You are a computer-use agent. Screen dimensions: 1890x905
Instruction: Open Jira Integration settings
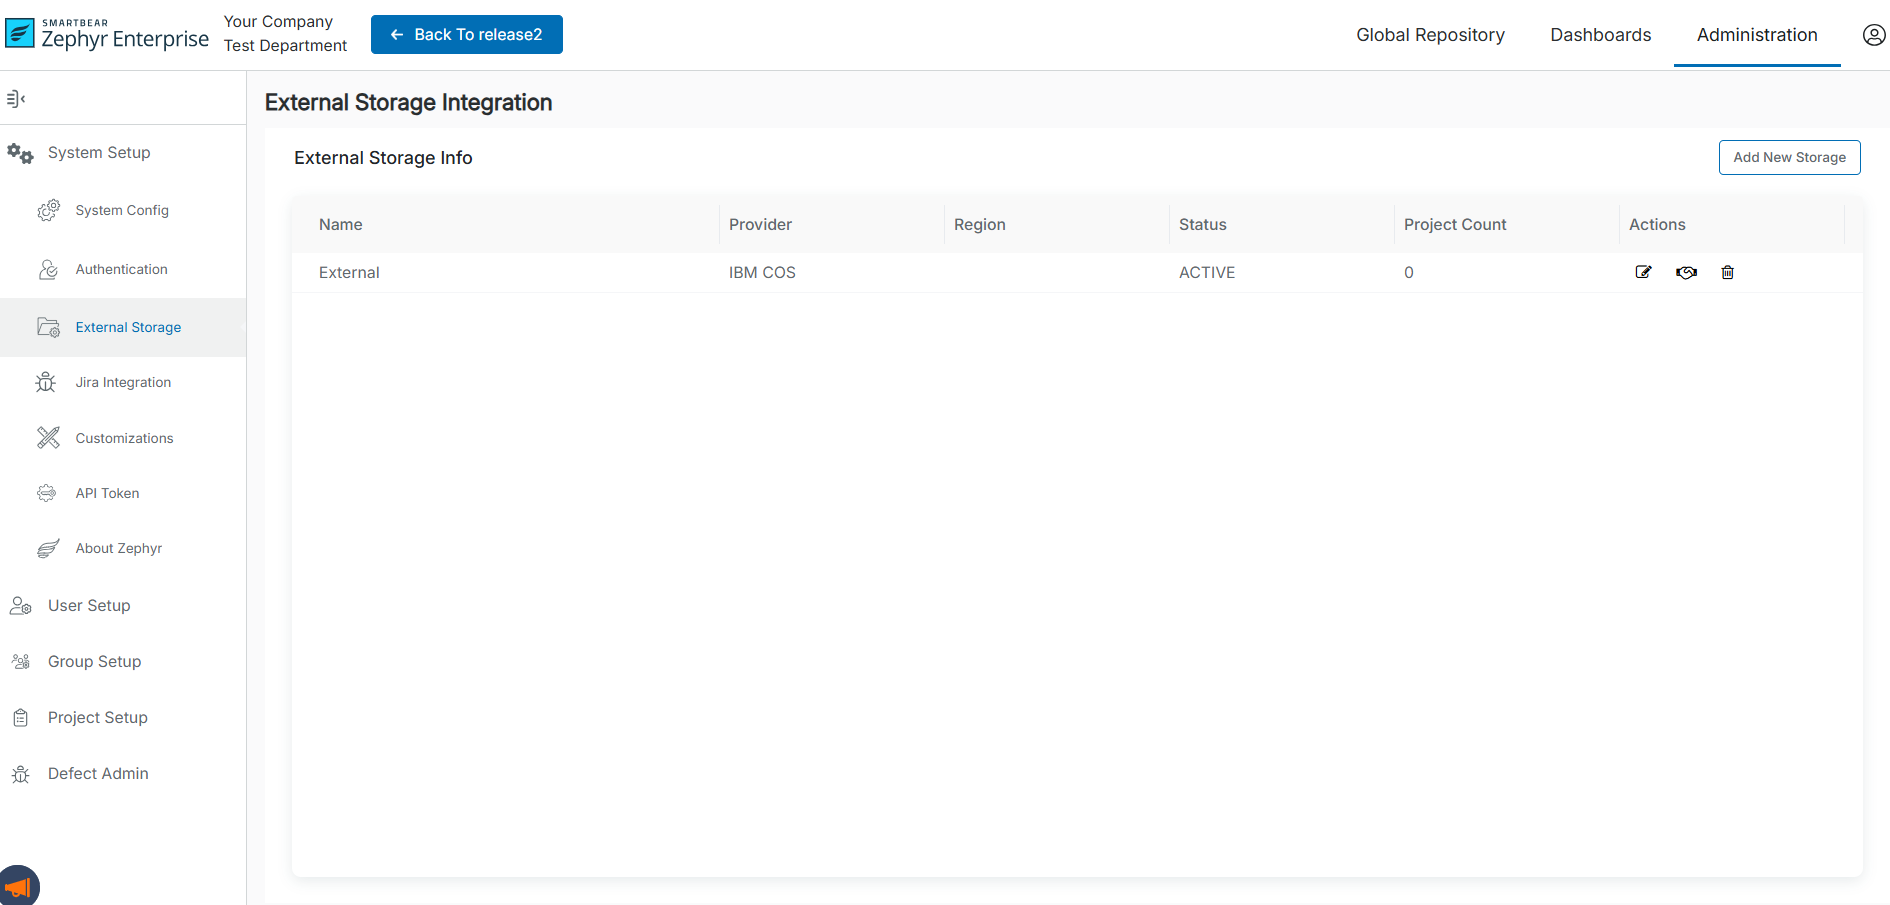click(x=123, y=383)
